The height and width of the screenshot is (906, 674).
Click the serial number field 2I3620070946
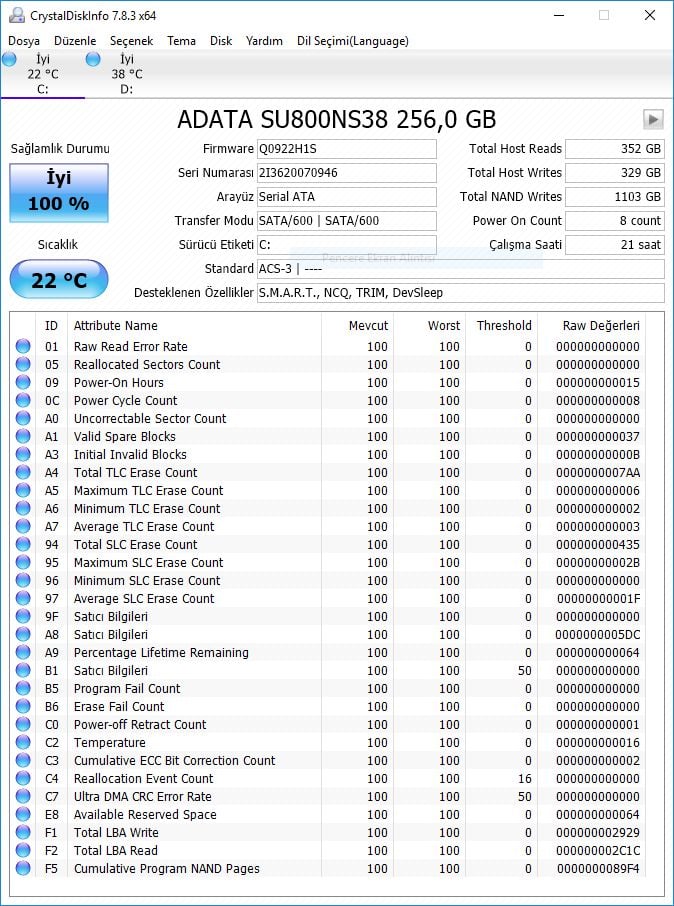click(347, 173)
